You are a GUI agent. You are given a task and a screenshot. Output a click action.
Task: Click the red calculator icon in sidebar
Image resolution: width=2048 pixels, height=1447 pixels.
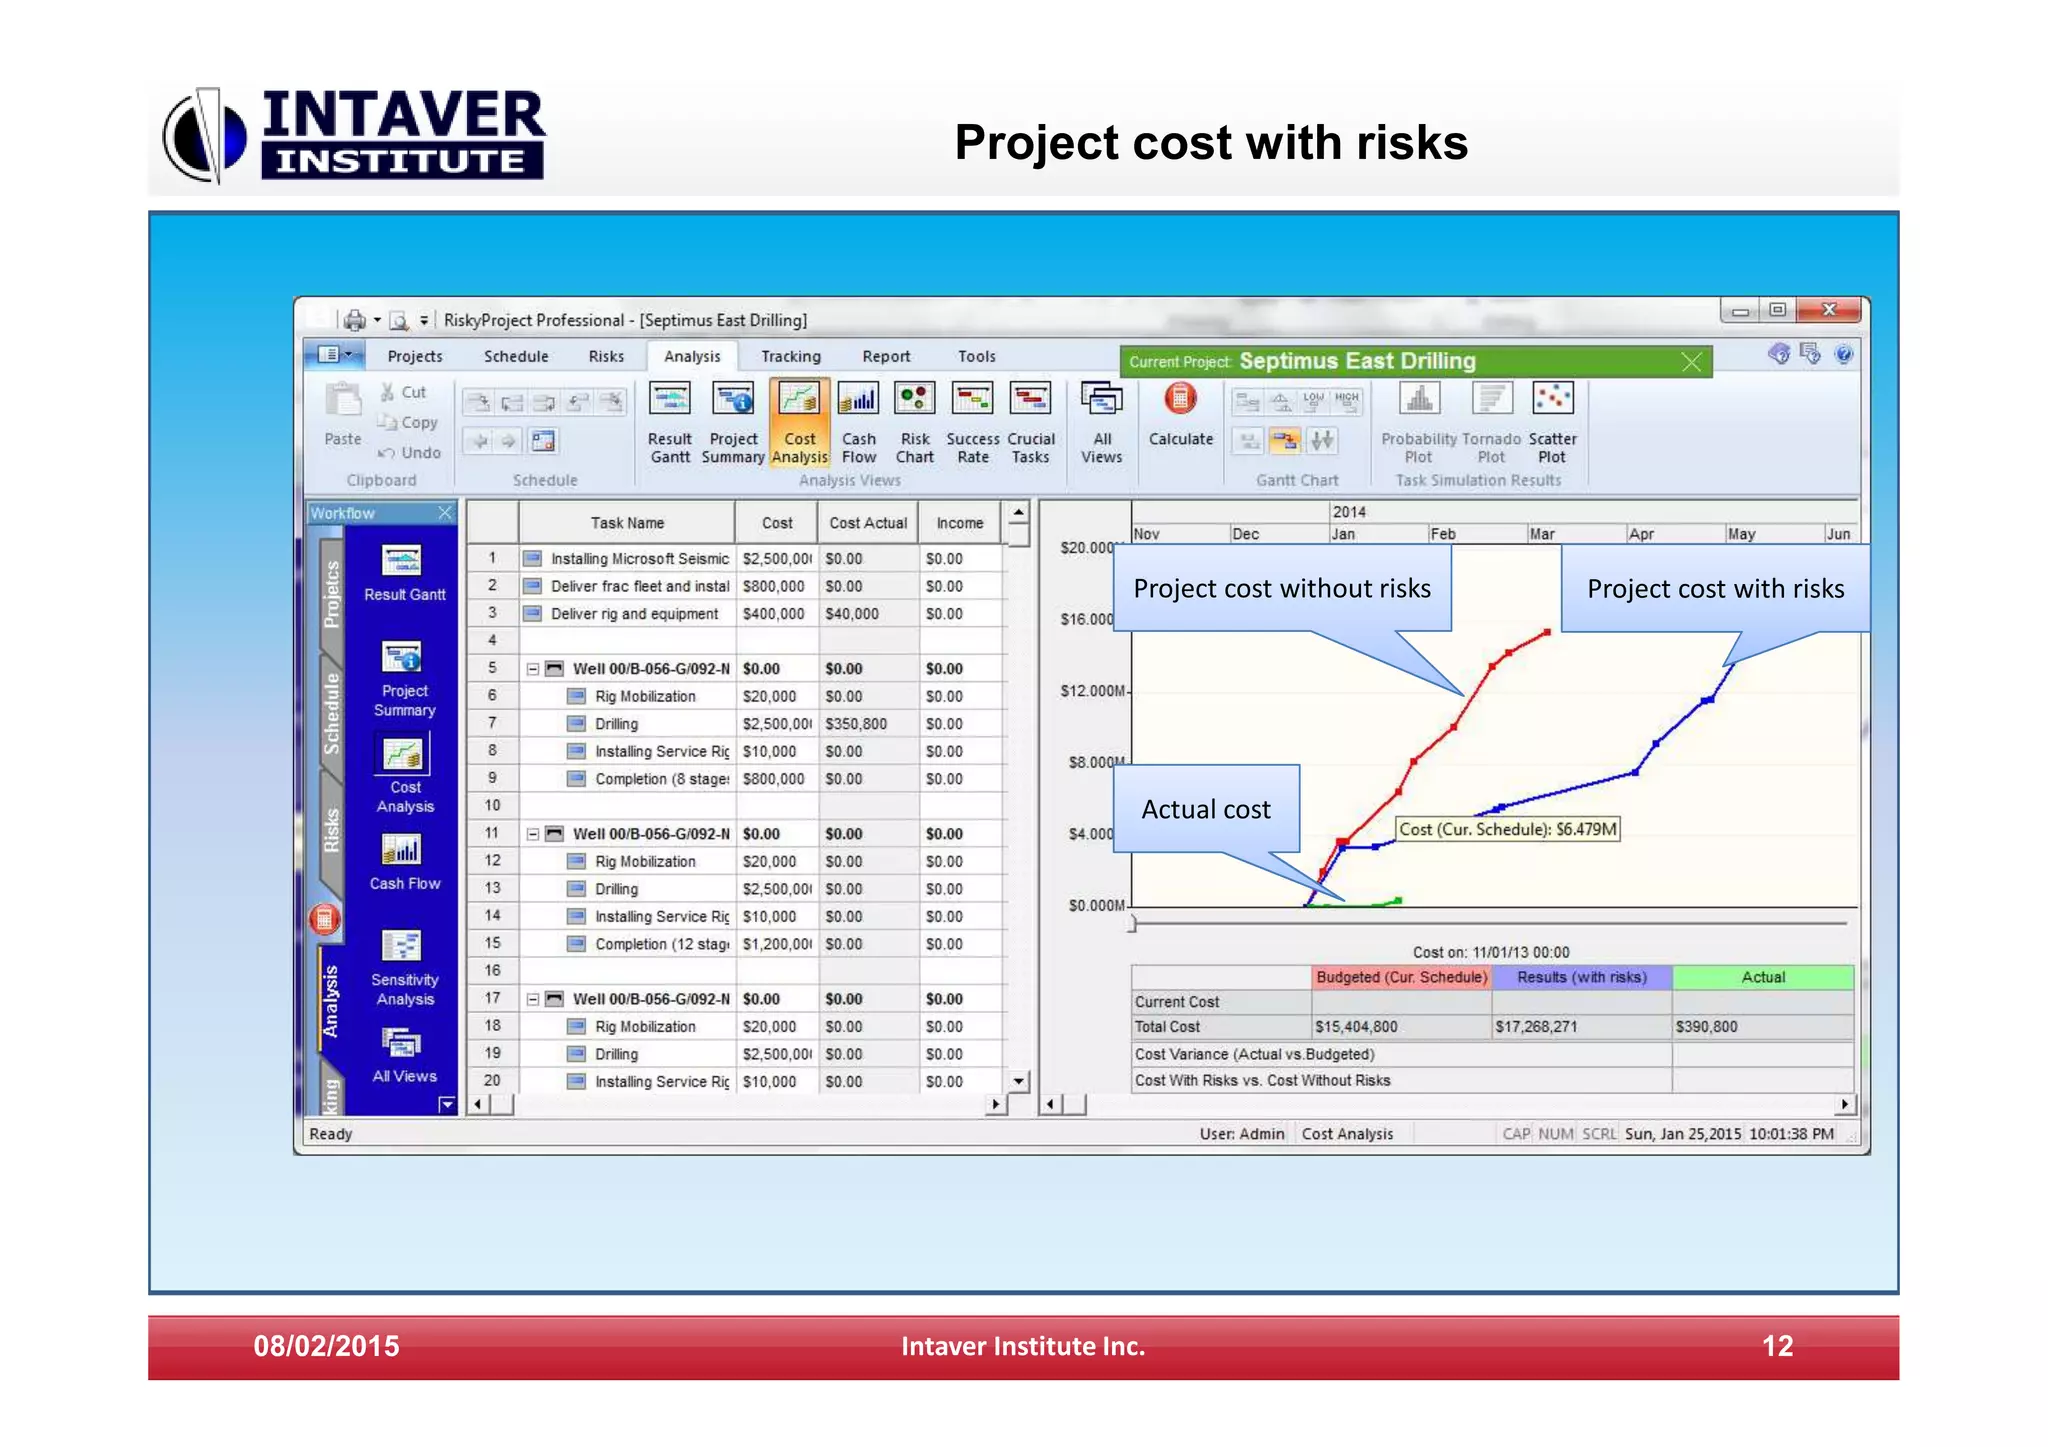click(324, 919)
